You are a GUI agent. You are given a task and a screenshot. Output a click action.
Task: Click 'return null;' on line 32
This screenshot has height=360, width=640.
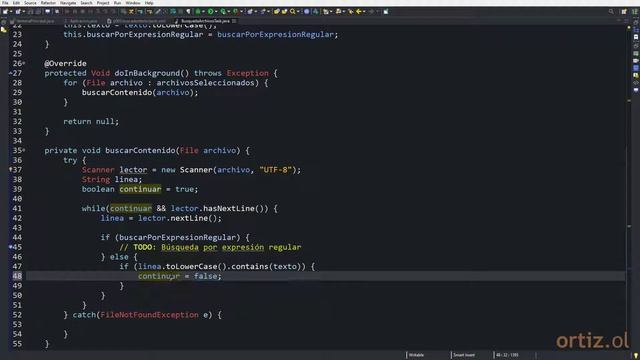[91, 121]
